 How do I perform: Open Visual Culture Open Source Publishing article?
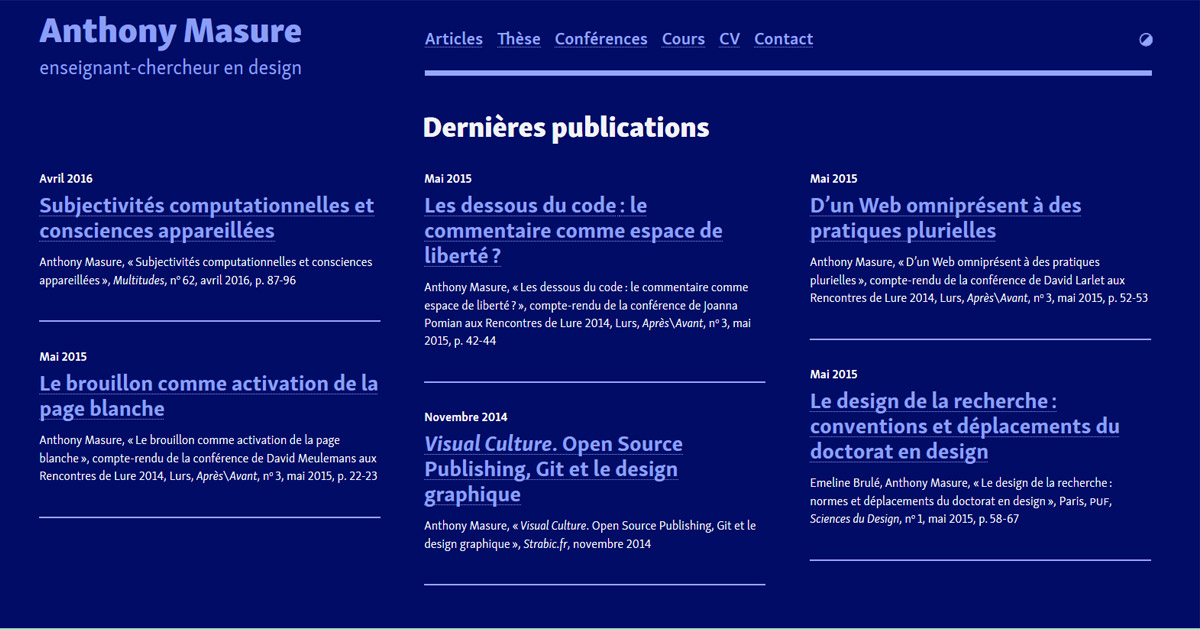[x=553, y=469]
